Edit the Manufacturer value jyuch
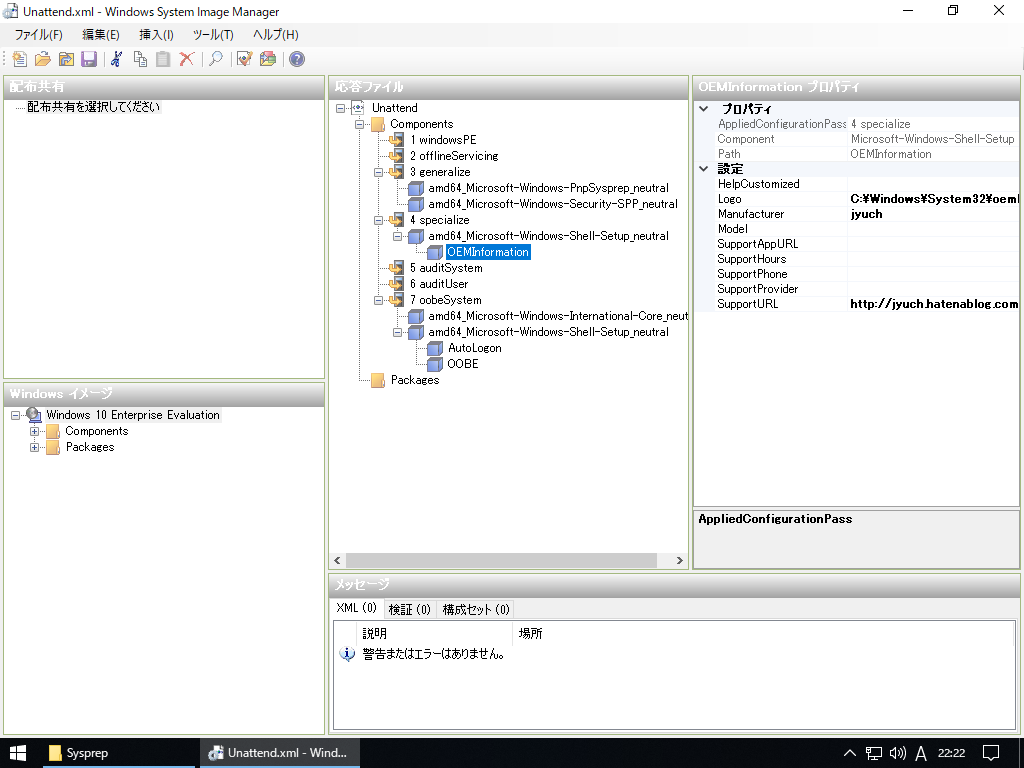Screen dimensions: 1024x768 tap(933, 214)
